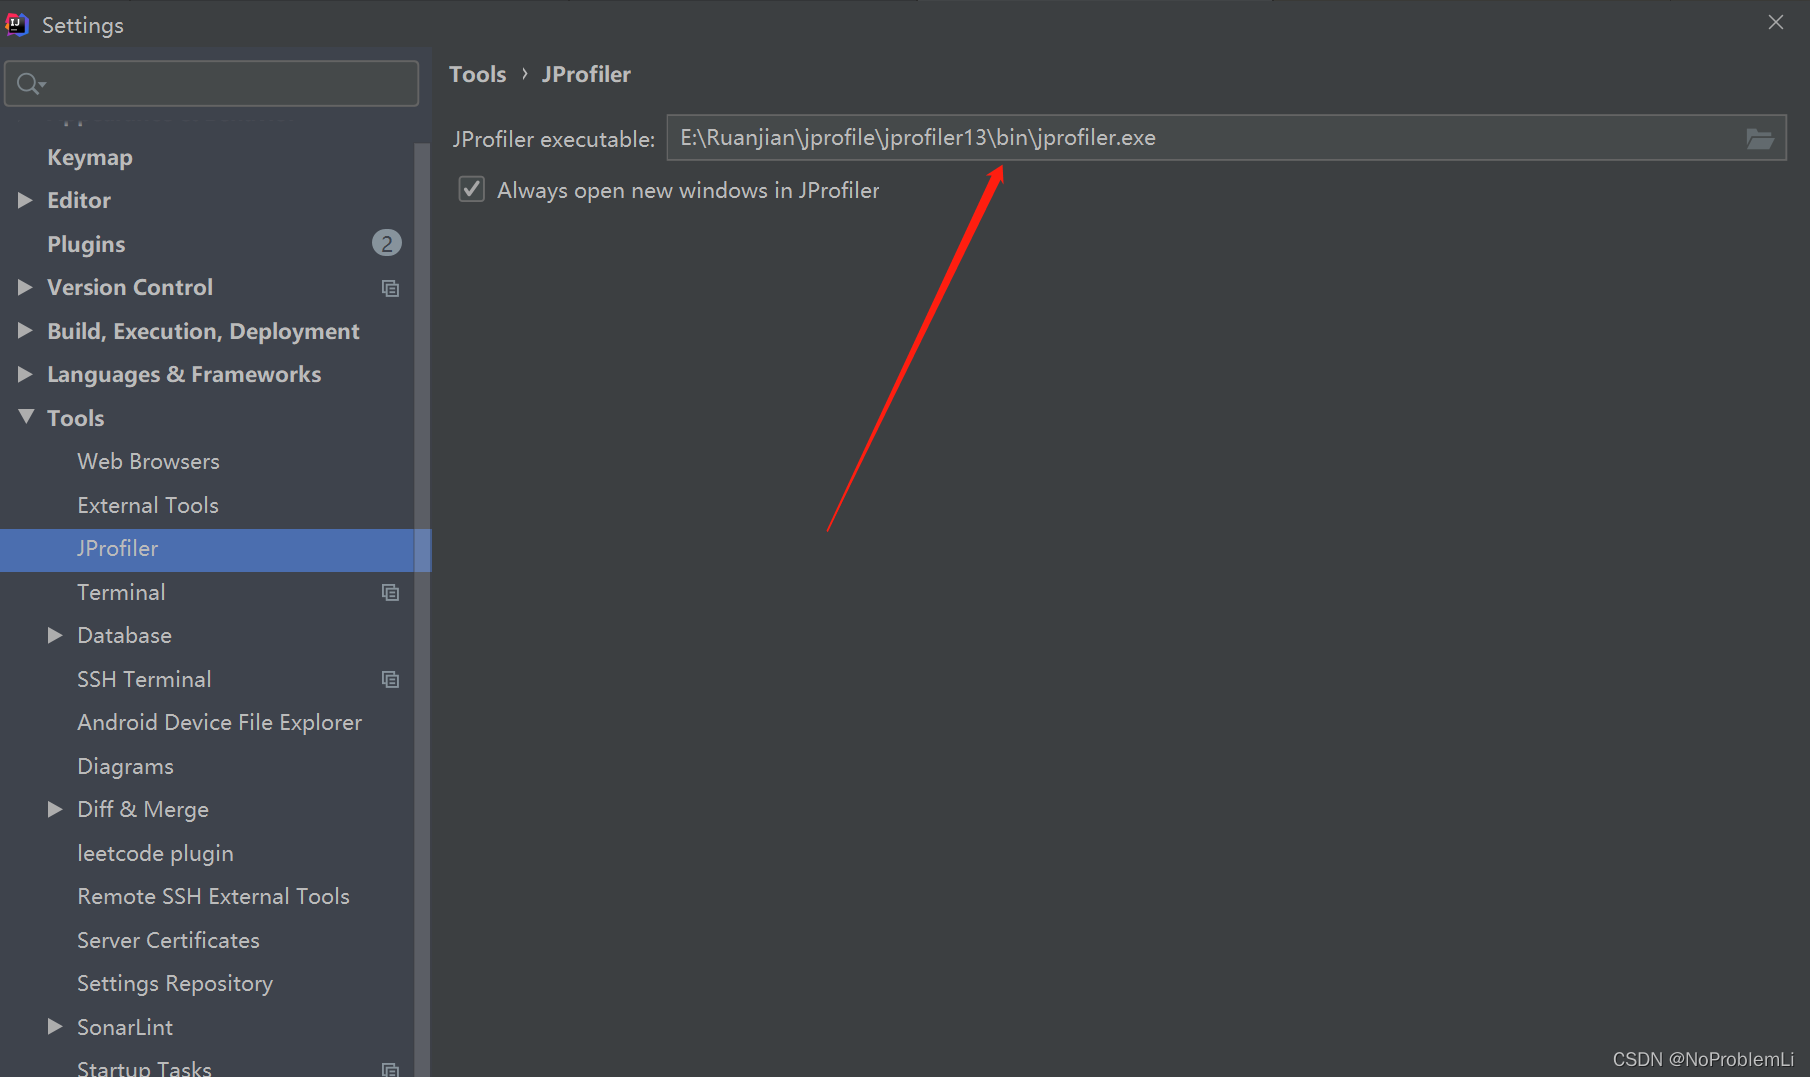Toggle Always open new windows in JProfiler
Image resolution: width=1810 pixels, height=1077 pixels.
coord(472,189)
